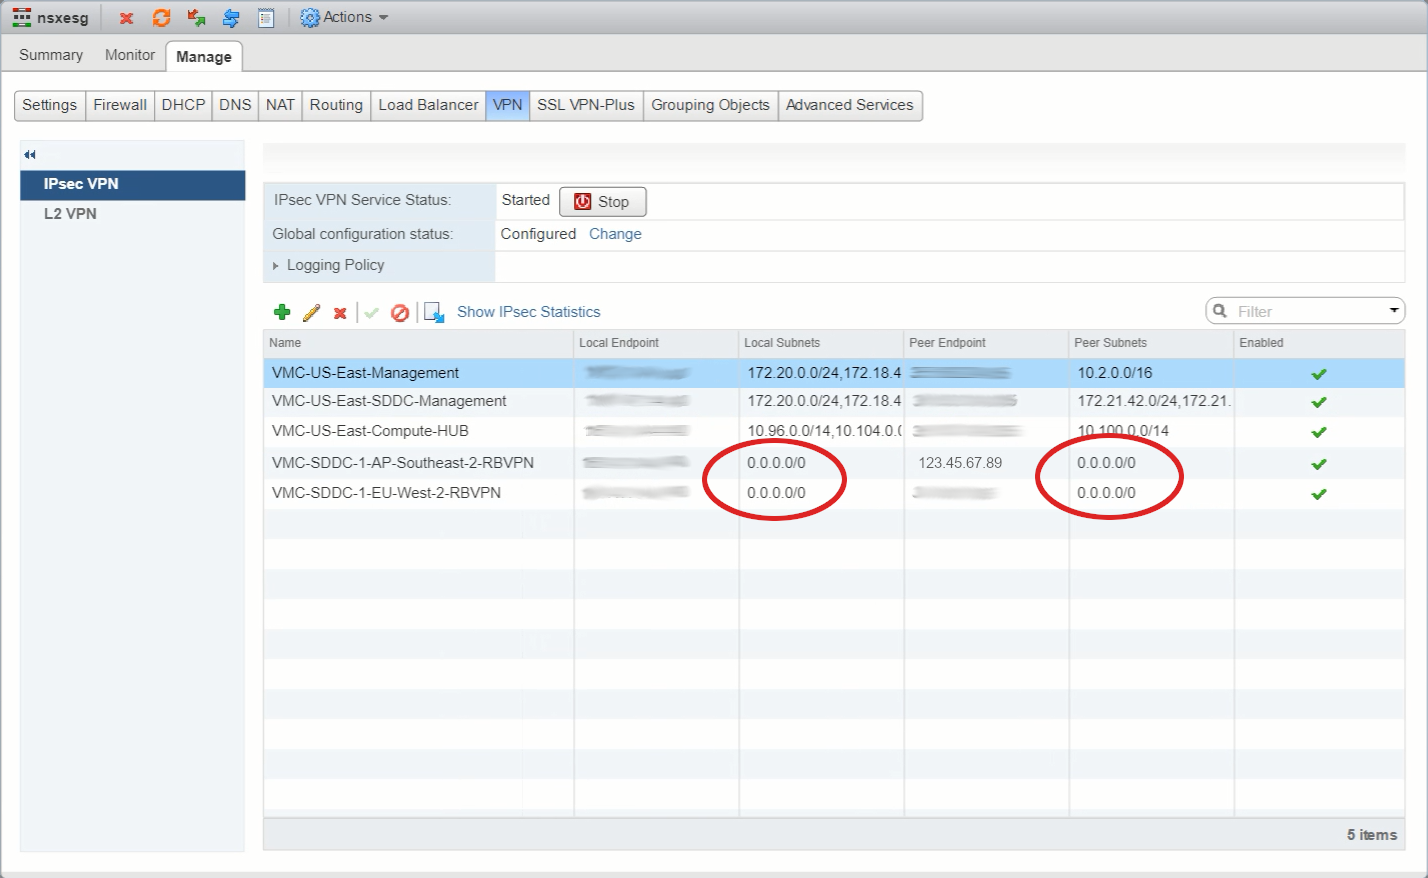
Task: Collapse the left panel with double-arrow icon
Action: (30, 154)
